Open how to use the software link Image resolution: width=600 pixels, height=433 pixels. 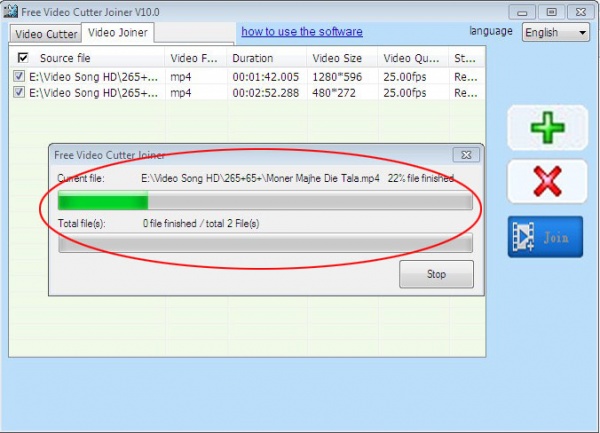(x=302, y=31)
